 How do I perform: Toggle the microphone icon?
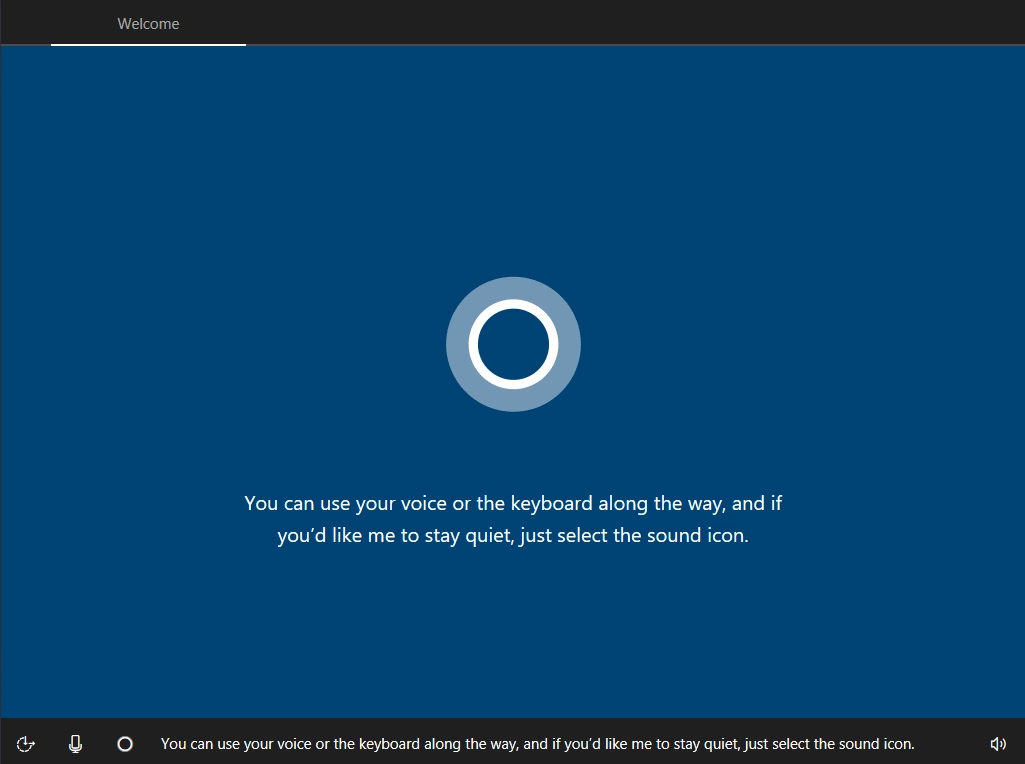75,744
